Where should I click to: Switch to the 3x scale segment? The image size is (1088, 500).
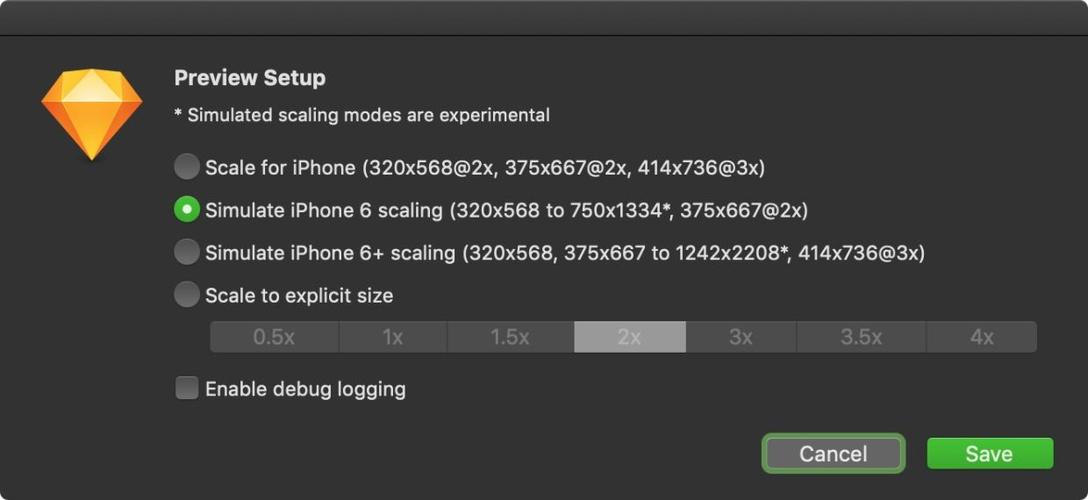741,337
